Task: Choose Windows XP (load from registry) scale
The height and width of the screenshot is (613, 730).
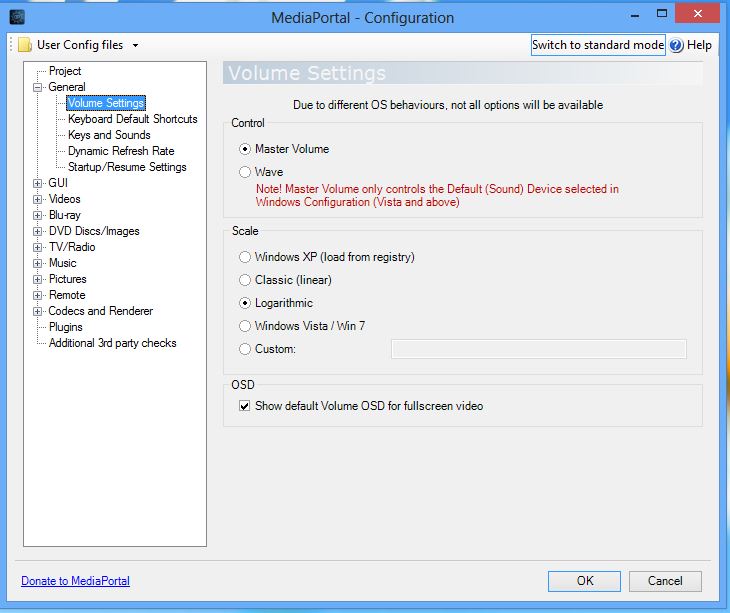Action: point(245,257)
